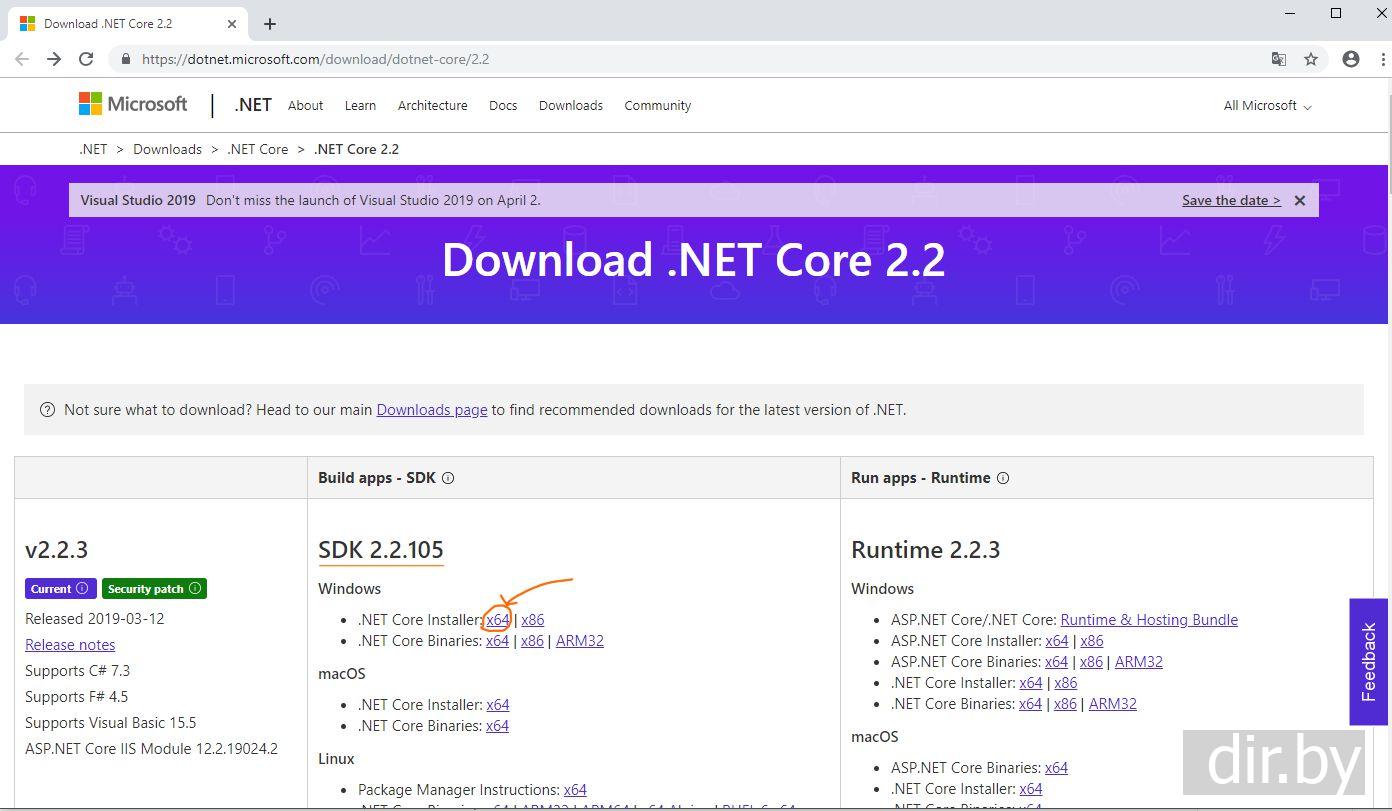Click the Microsoft logo

133,104
